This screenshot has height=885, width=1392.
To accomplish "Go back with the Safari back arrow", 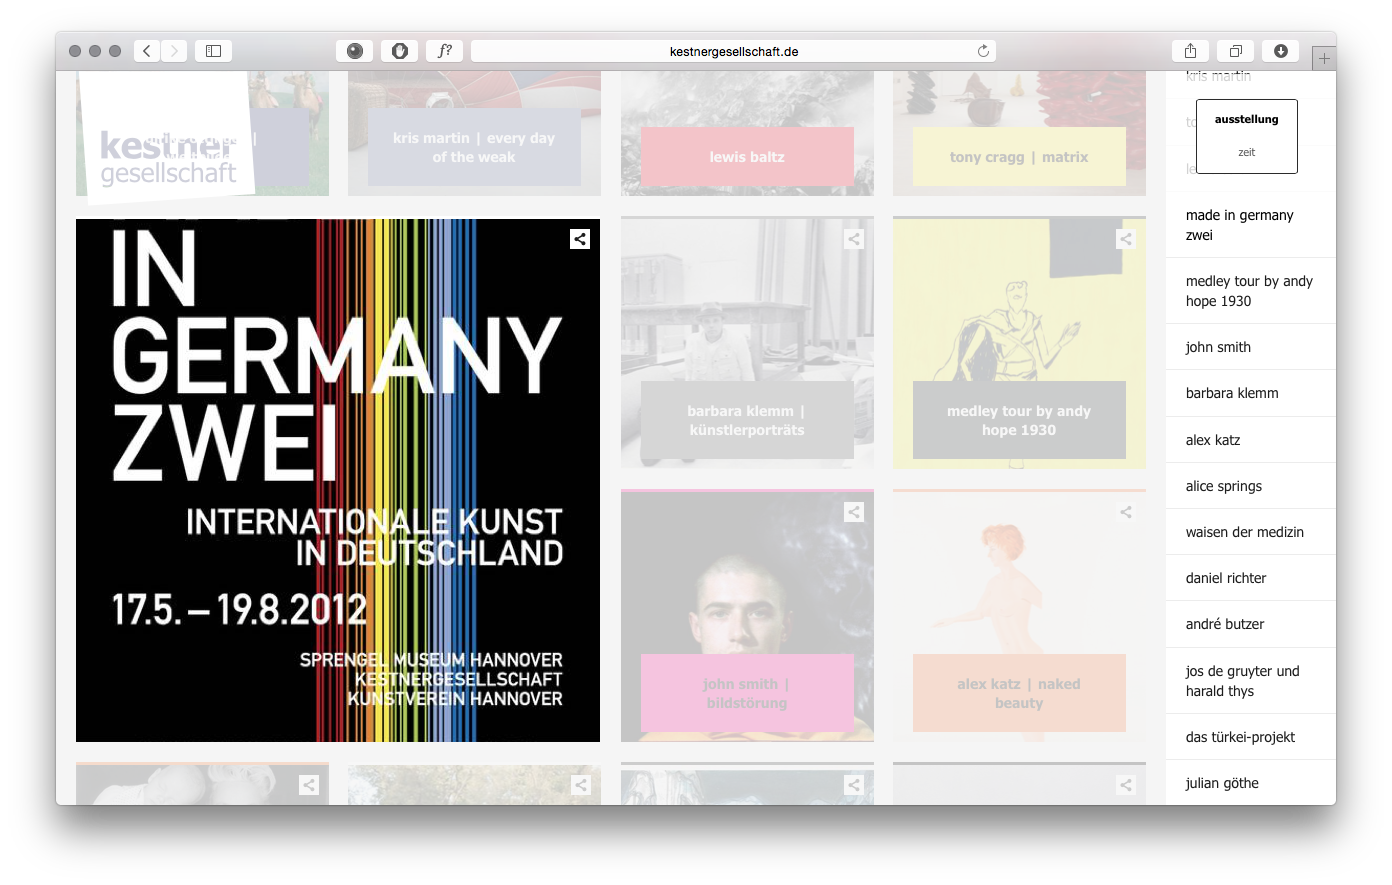I will tap(147, 51).
